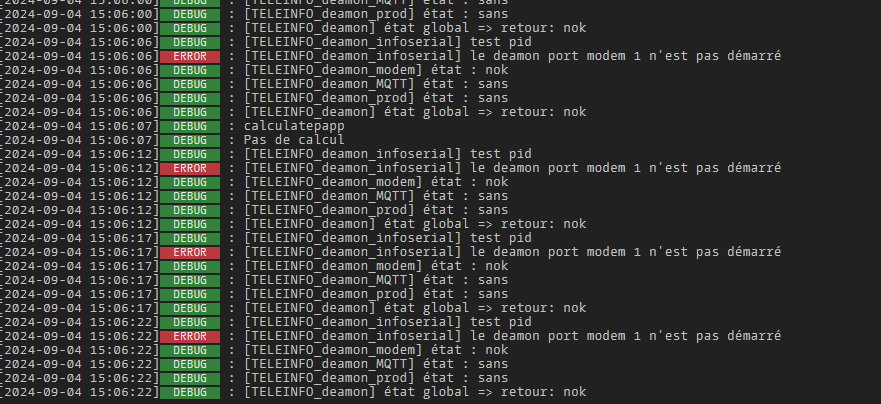The height and width of the screenshot is (404, 881).
Task: Select the 15:06:22 "état global => retour: nok" line
Action: 414,393
